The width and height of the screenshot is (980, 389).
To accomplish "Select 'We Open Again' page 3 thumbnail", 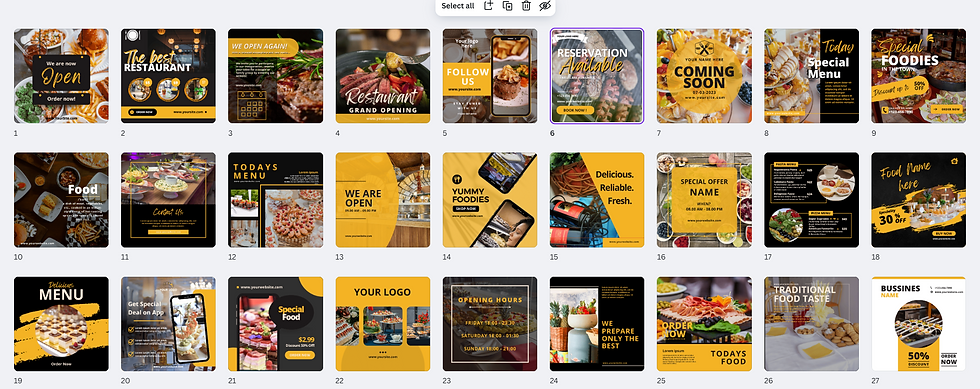I will click(276, 76).
